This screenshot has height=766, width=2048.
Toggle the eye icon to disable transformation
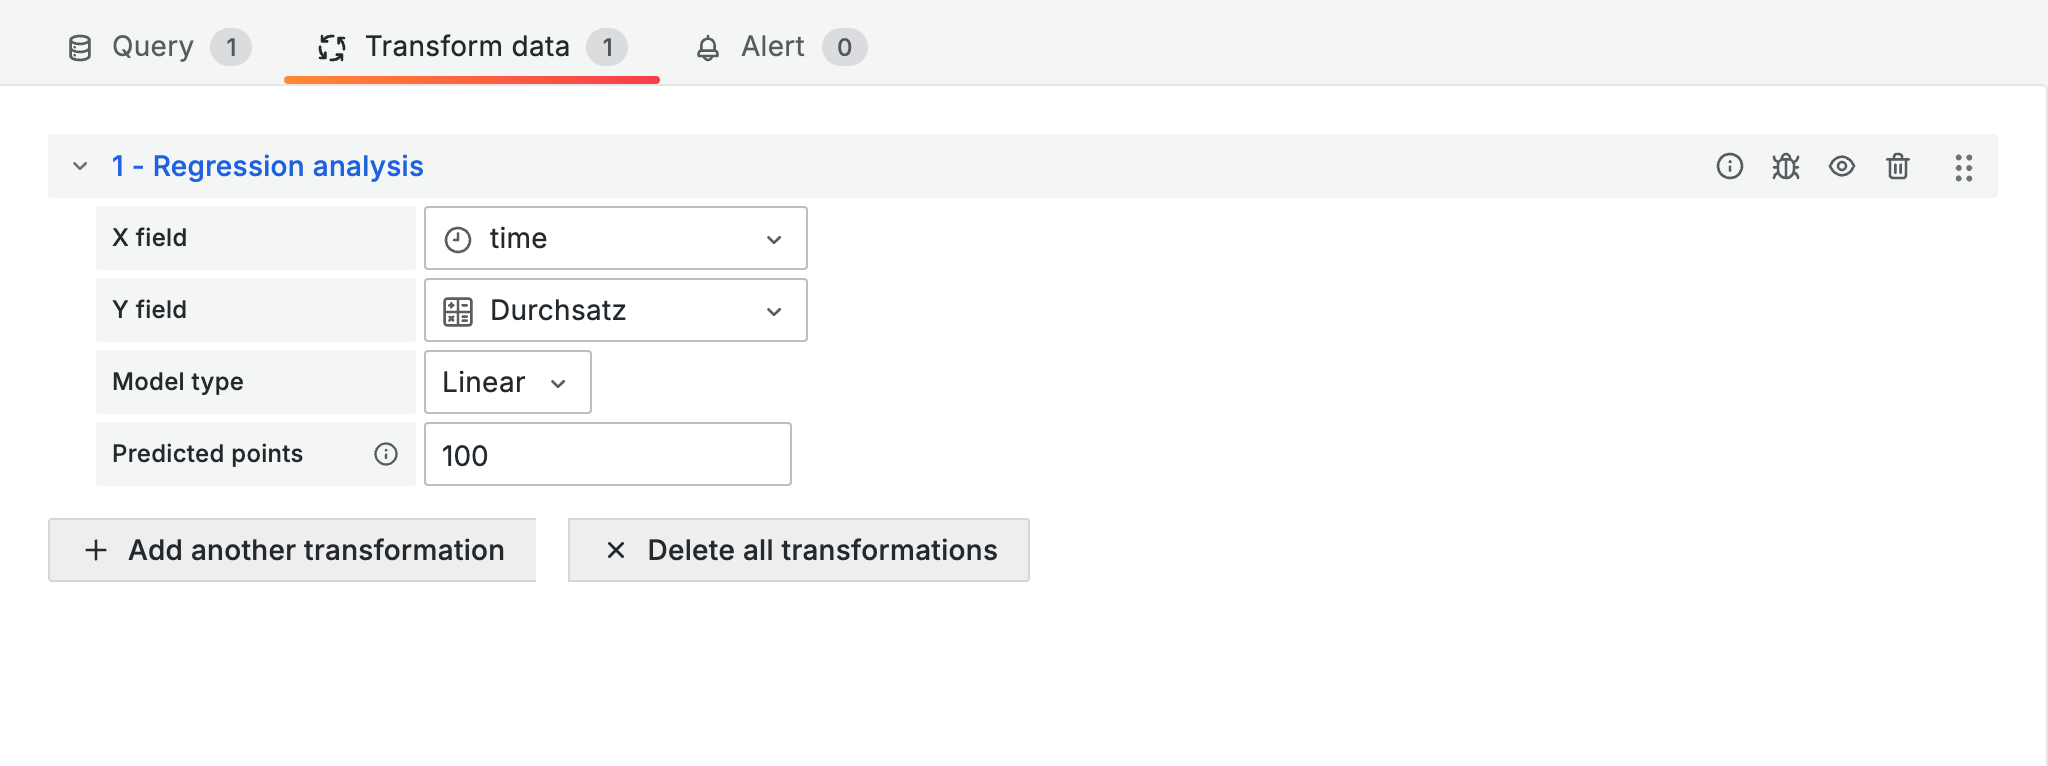coord(1841,166)
